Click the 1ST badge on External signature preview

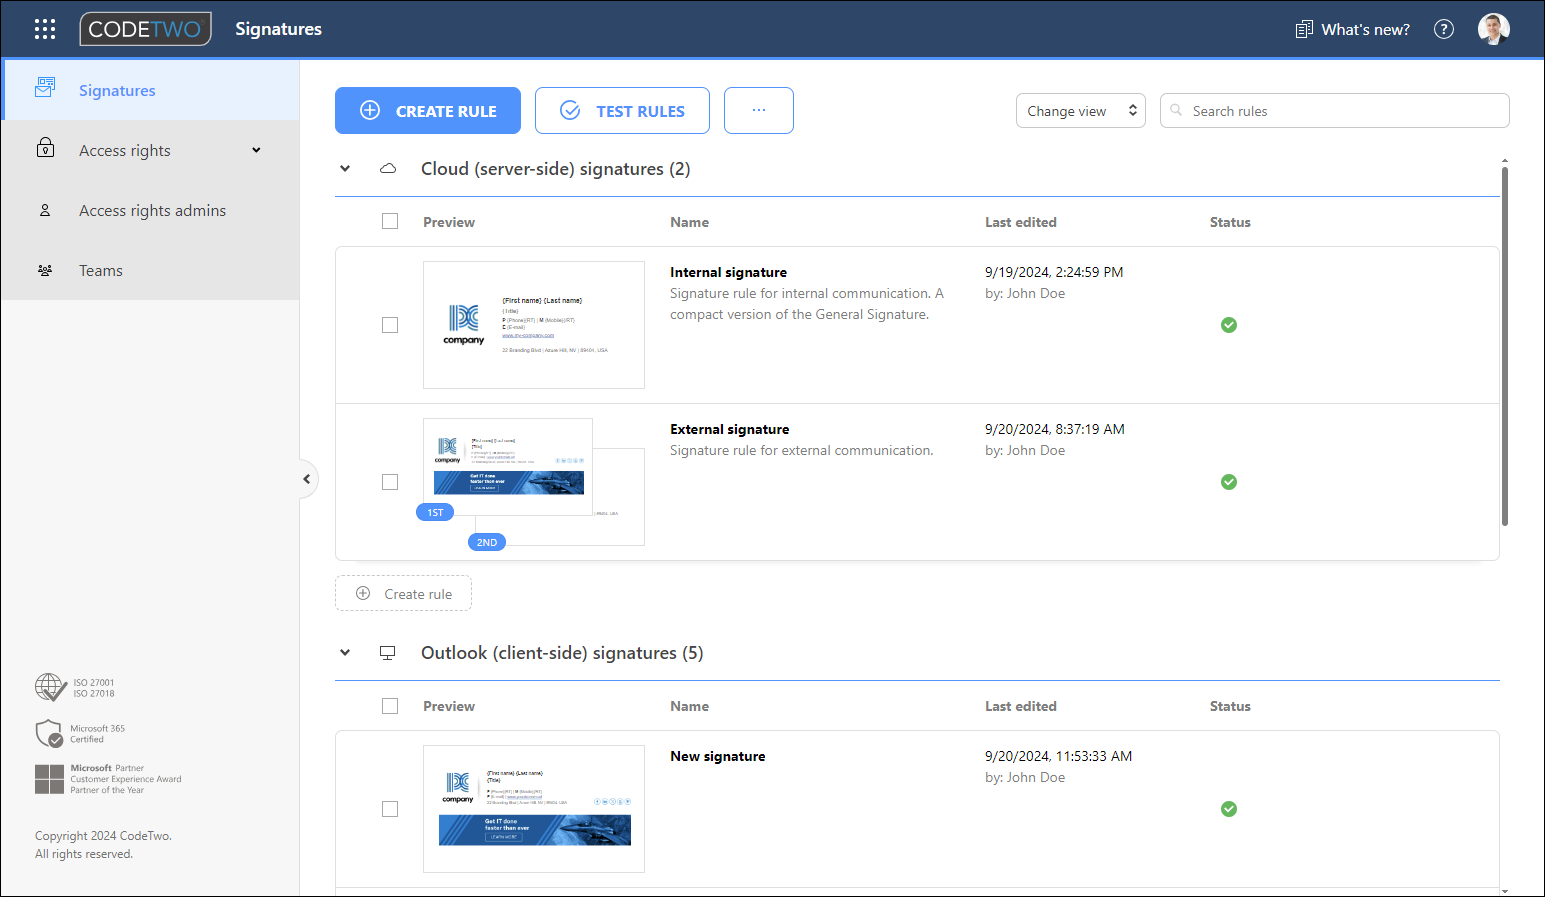(435, 512)
